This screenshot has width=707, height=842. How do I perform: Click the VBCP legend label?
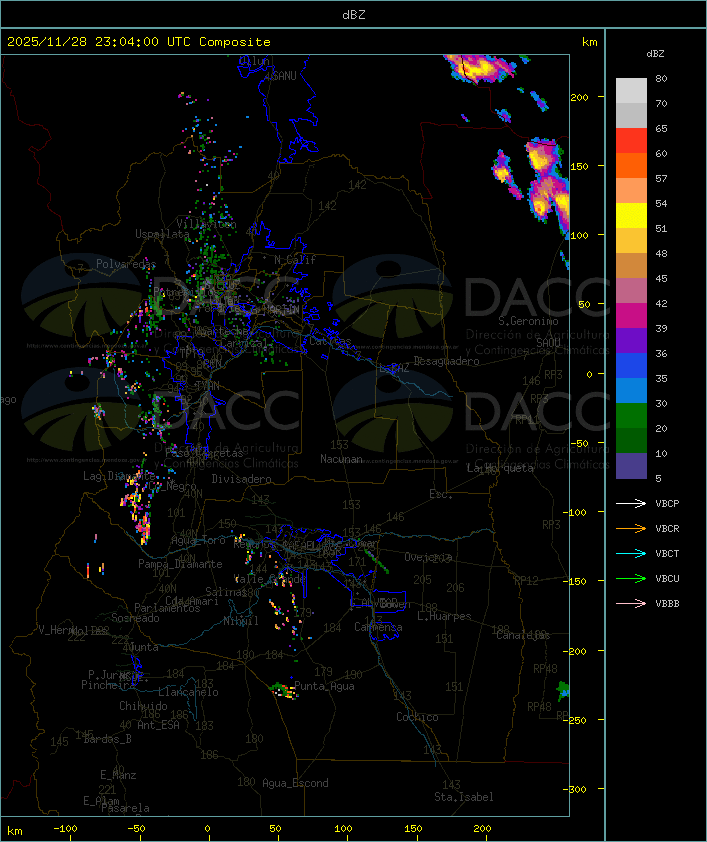[x=667, y=504]
